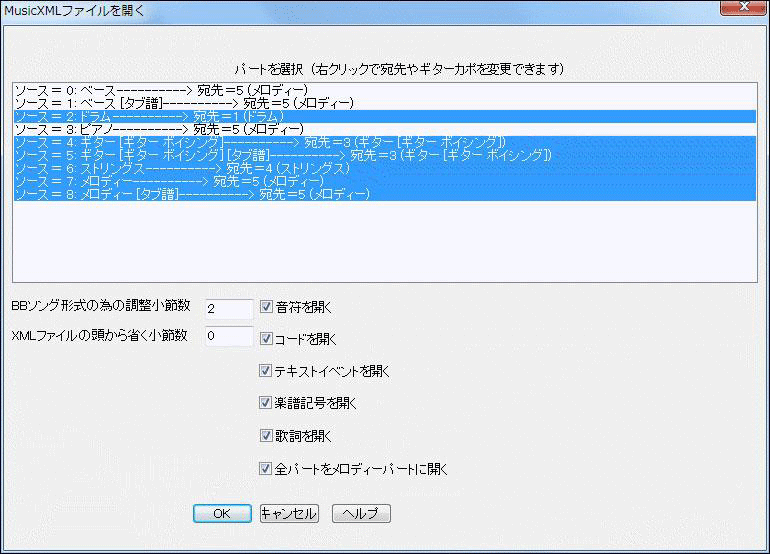Click the BBソング形式の為の調整小節数 field

click(x=229, y=308)
